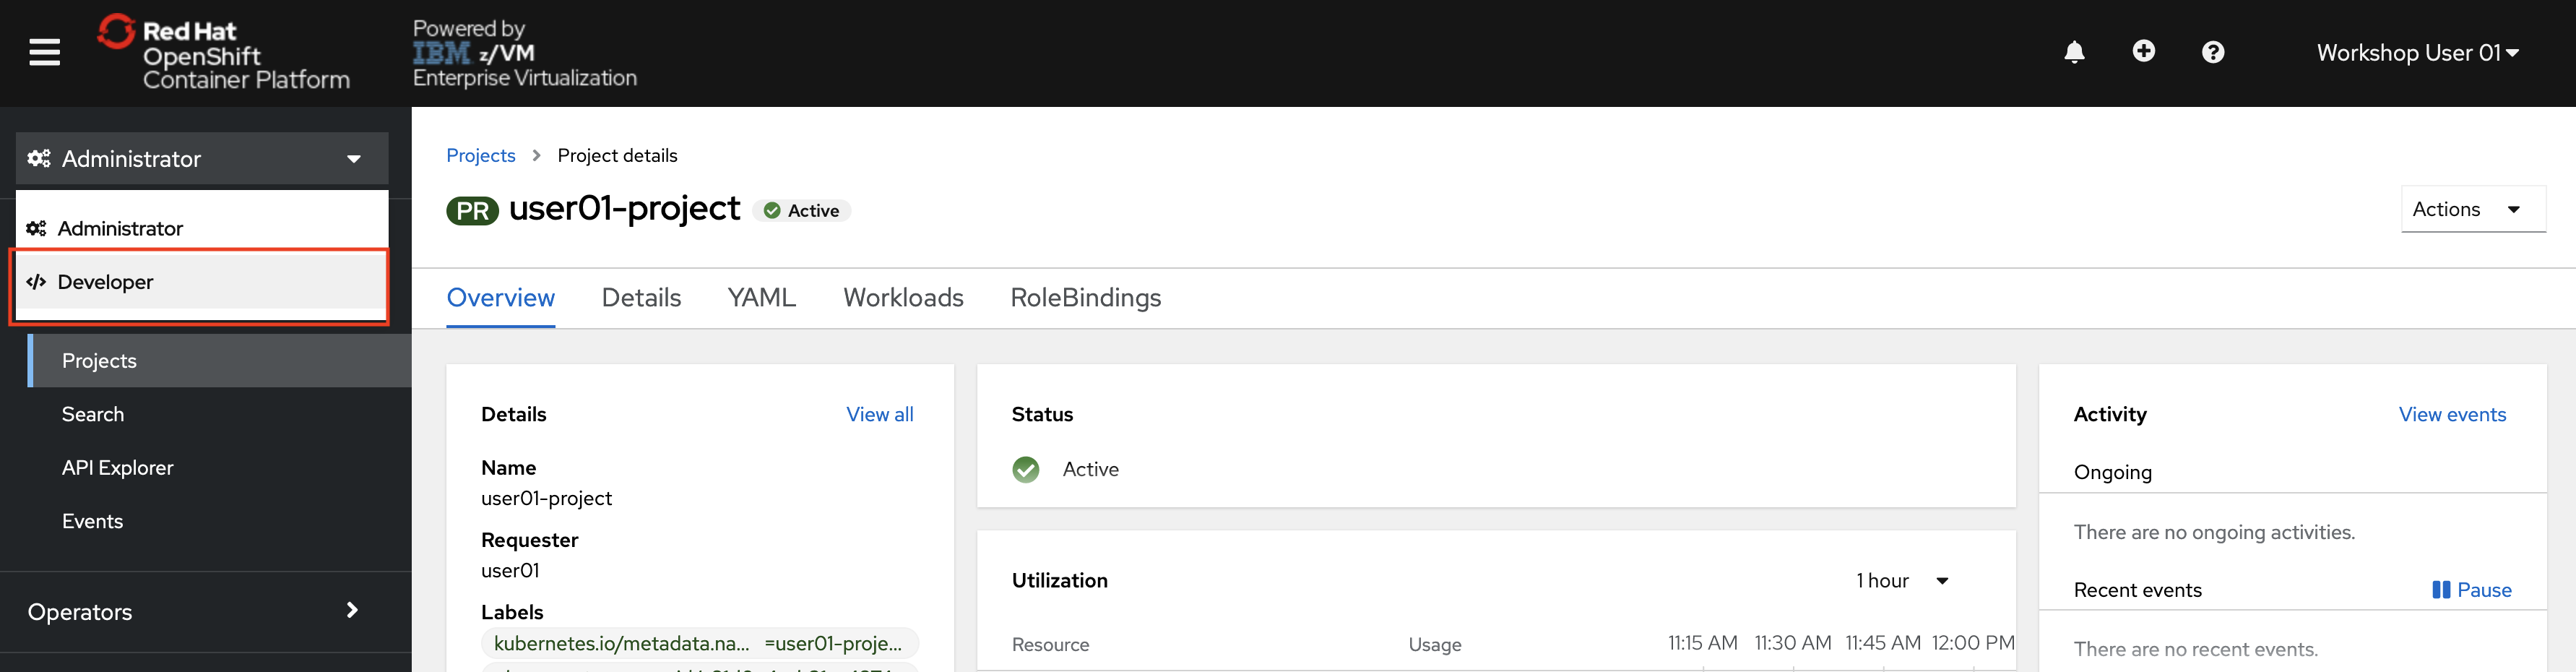This screenshot has height=672, width=2576.
Task: Select the Developer perspective option
Action: coord(201,282)
